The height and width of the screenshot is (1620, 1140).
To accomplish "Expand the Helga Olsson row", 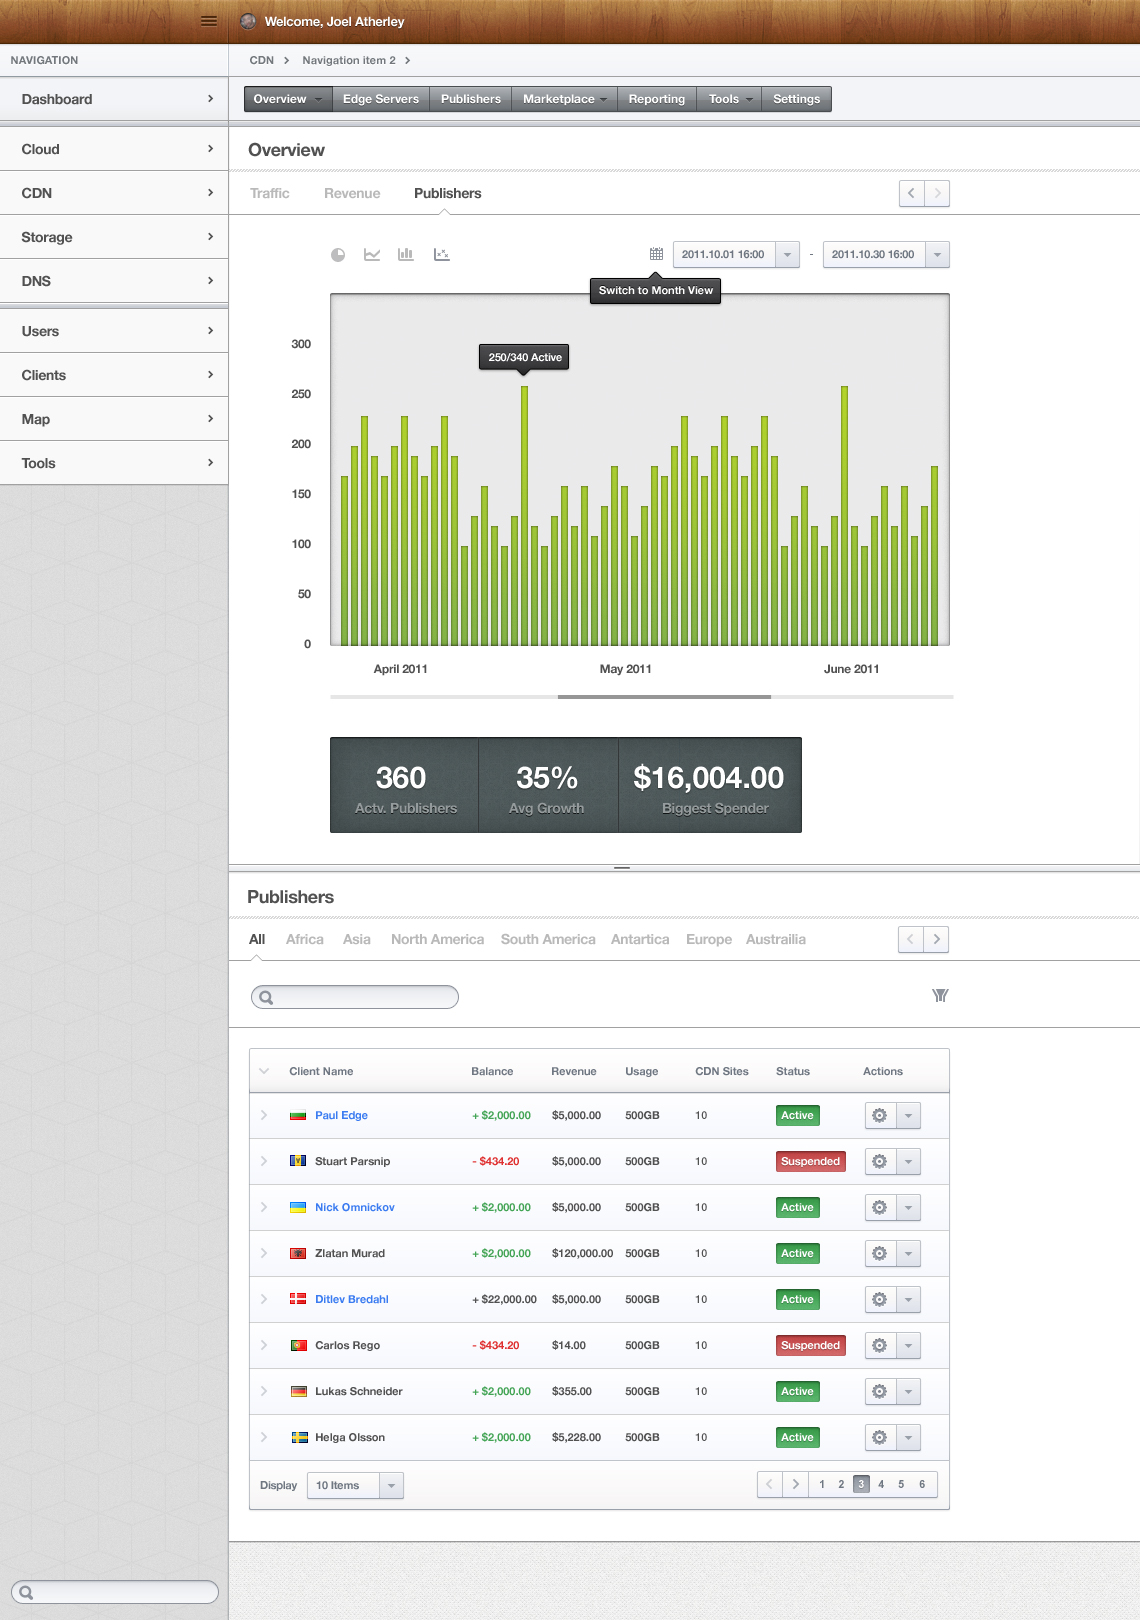I will click(264, 1437).
